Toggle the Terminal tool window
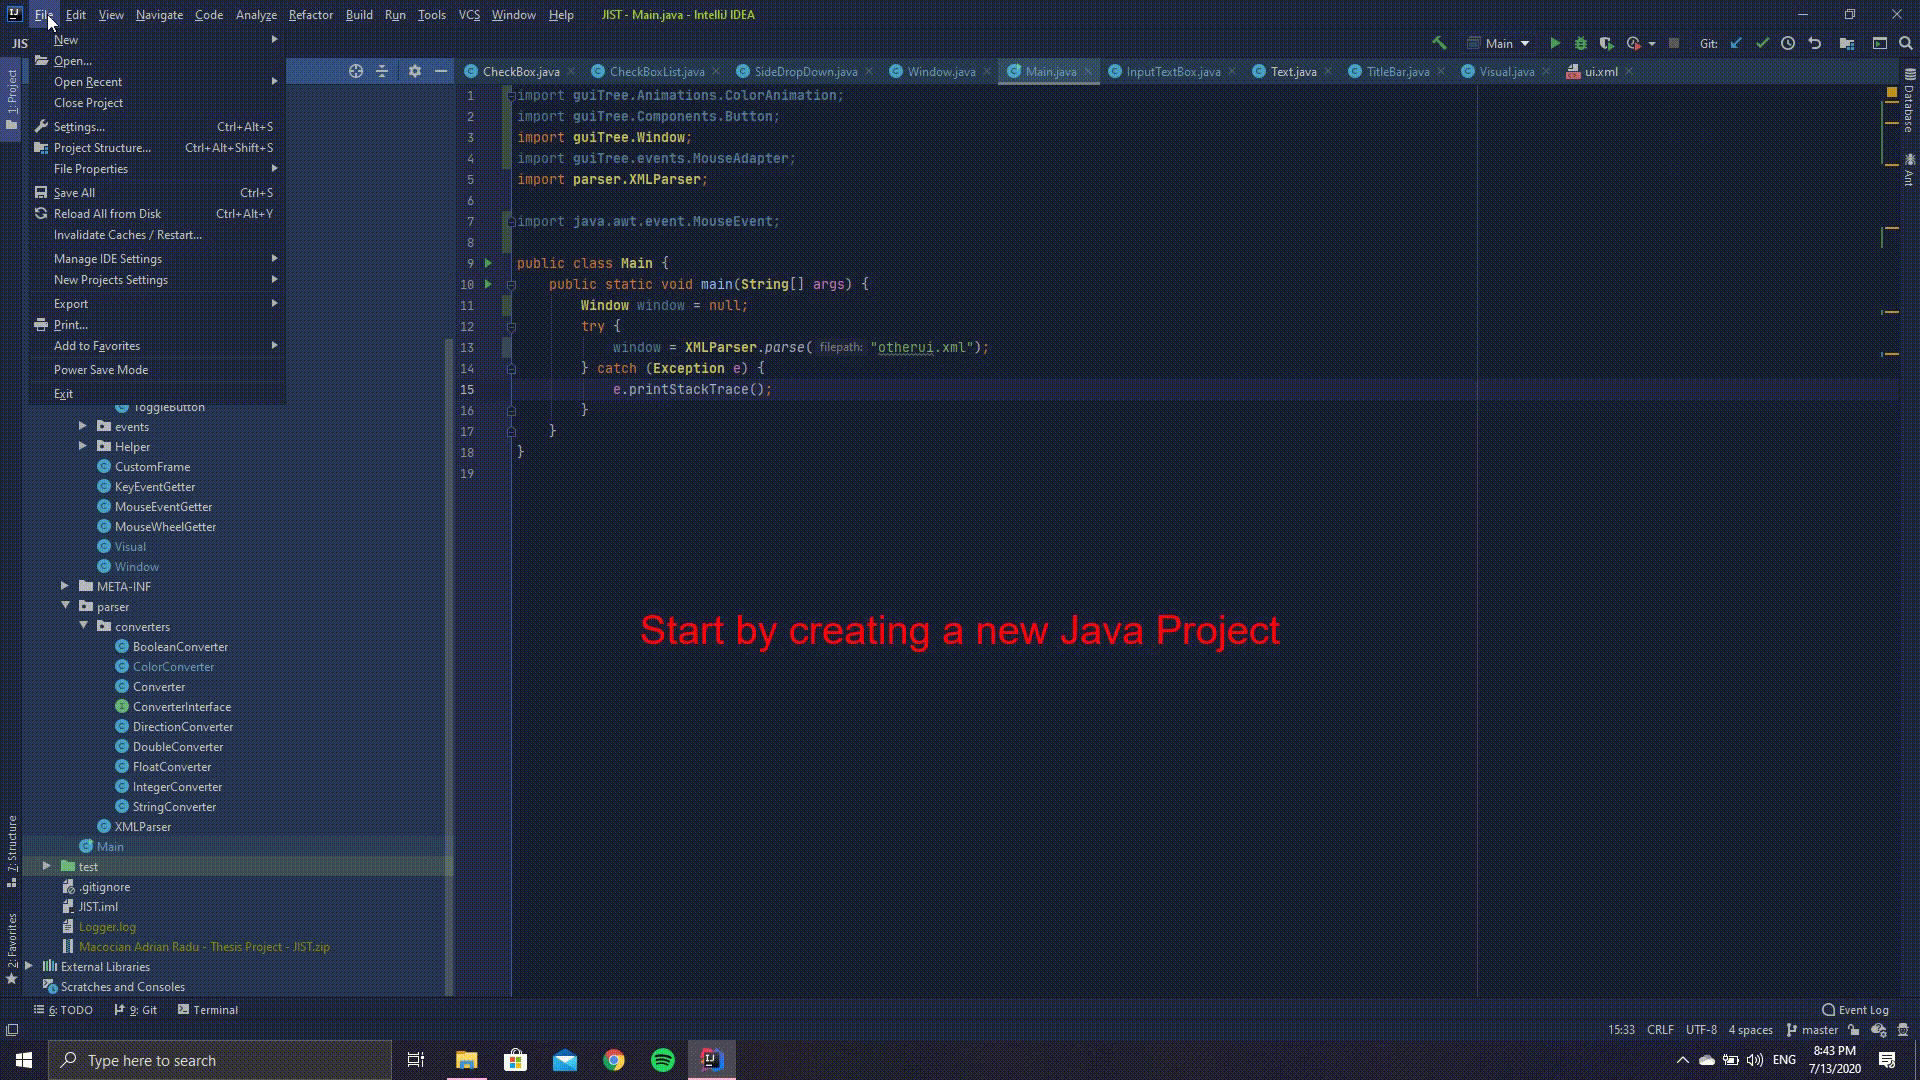1920x1080 pixels. [x=208, y=1010]
